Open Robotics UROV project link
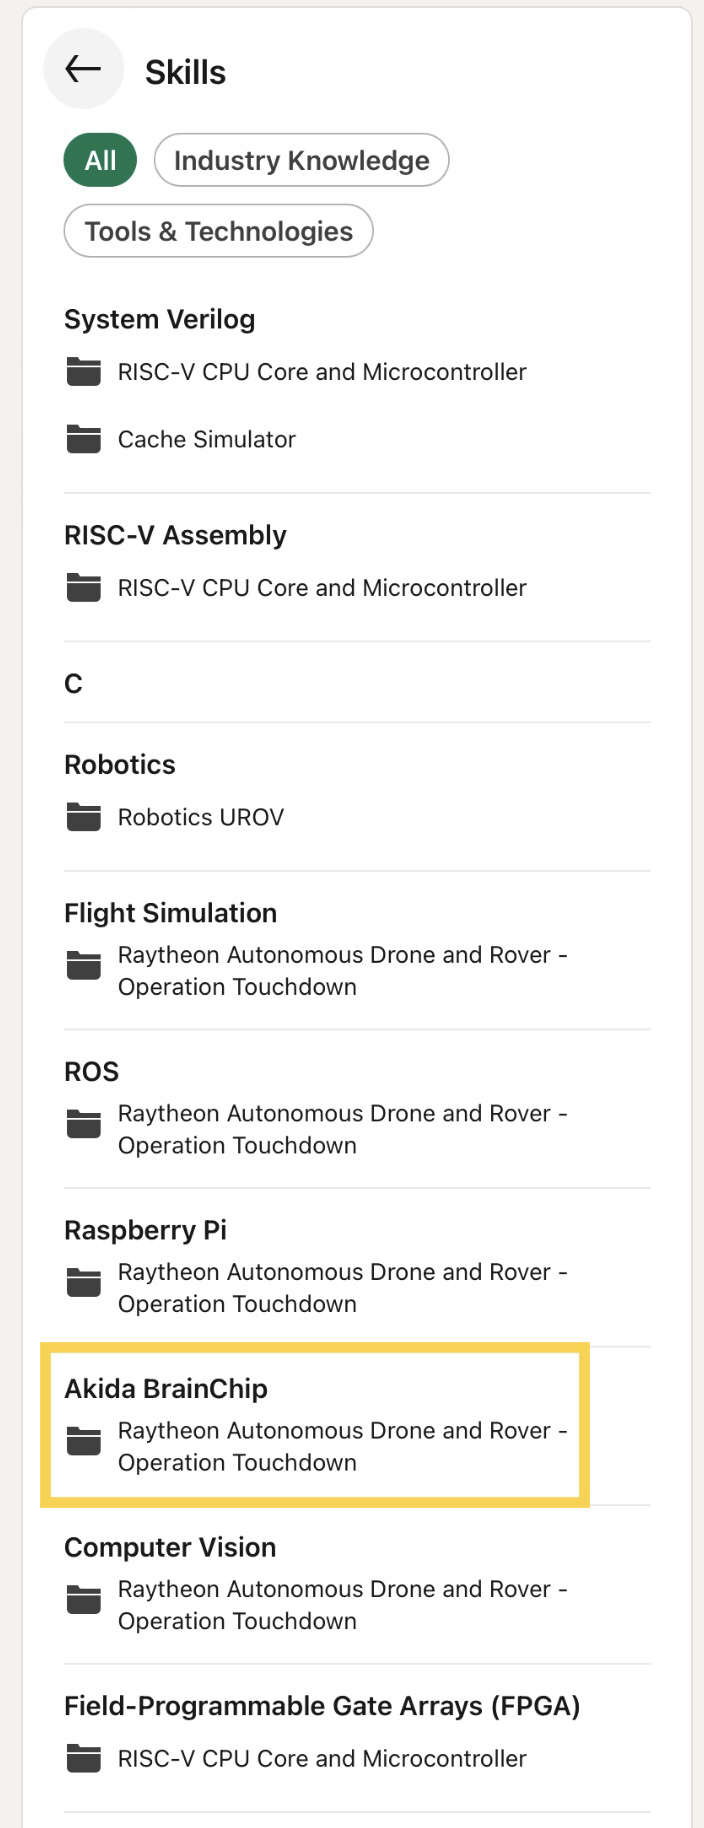 [x=200, y=817]
